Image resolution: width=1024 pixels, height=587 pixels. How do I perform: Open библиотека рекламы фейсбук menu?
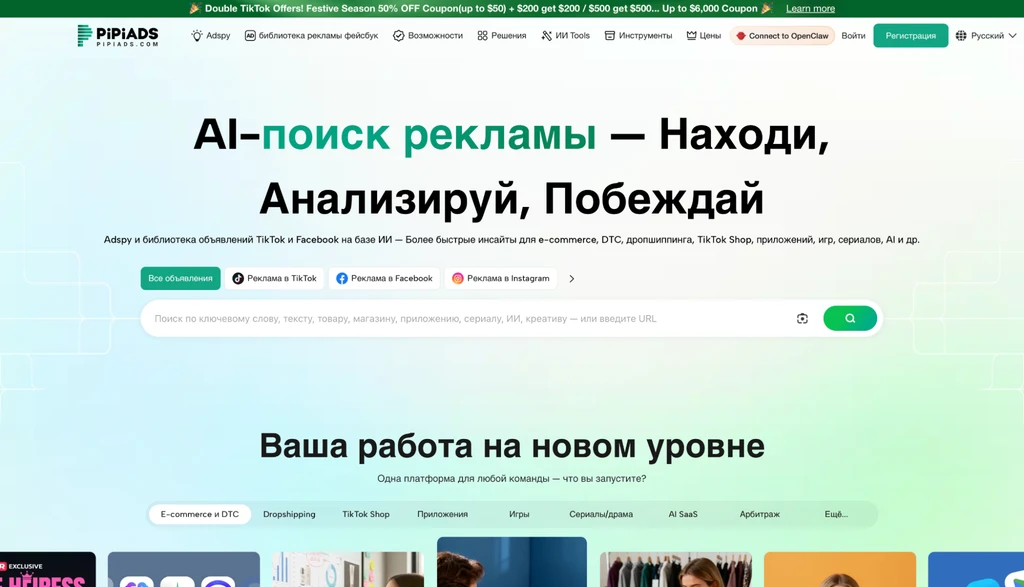pyautogui.click(x=311, y=36)
